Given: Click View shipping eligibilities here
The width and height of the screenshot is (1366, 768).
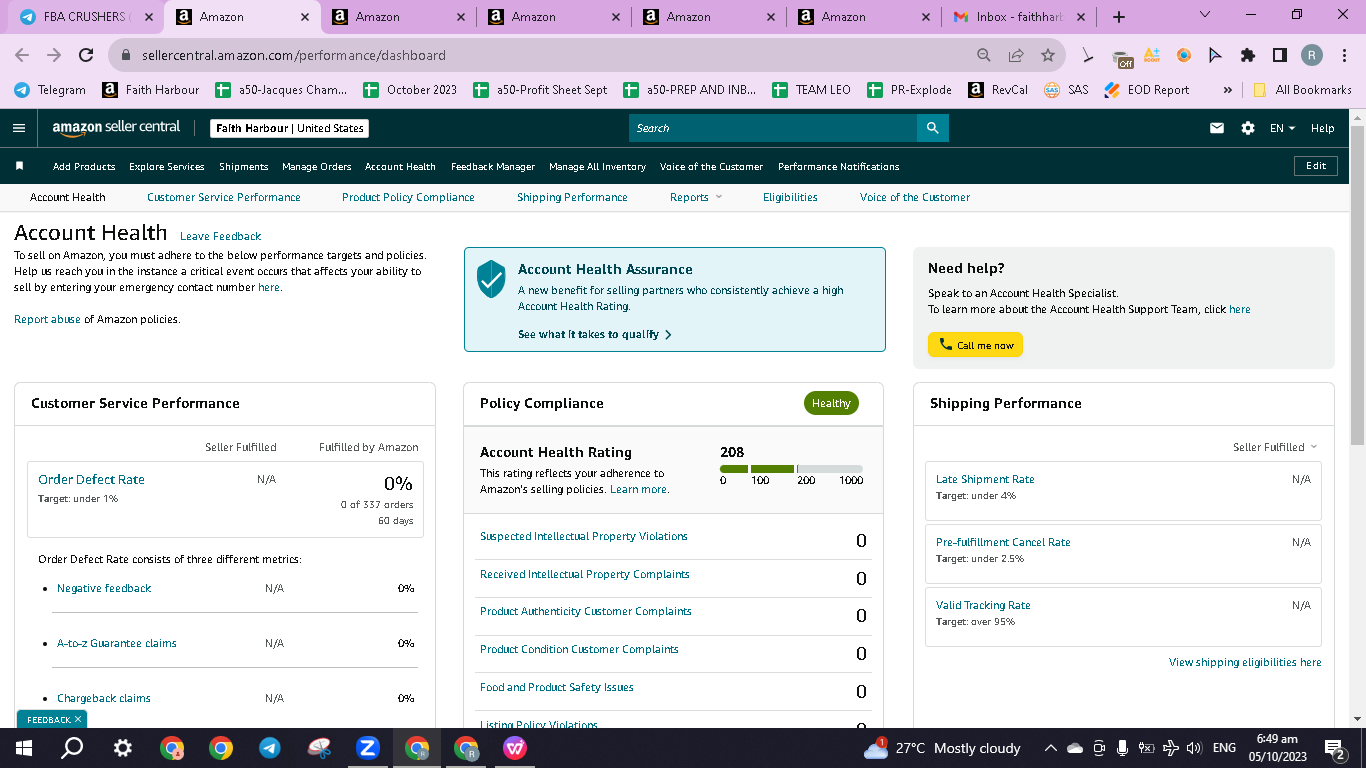Looking at the screenshot, I should (1245, 662).
